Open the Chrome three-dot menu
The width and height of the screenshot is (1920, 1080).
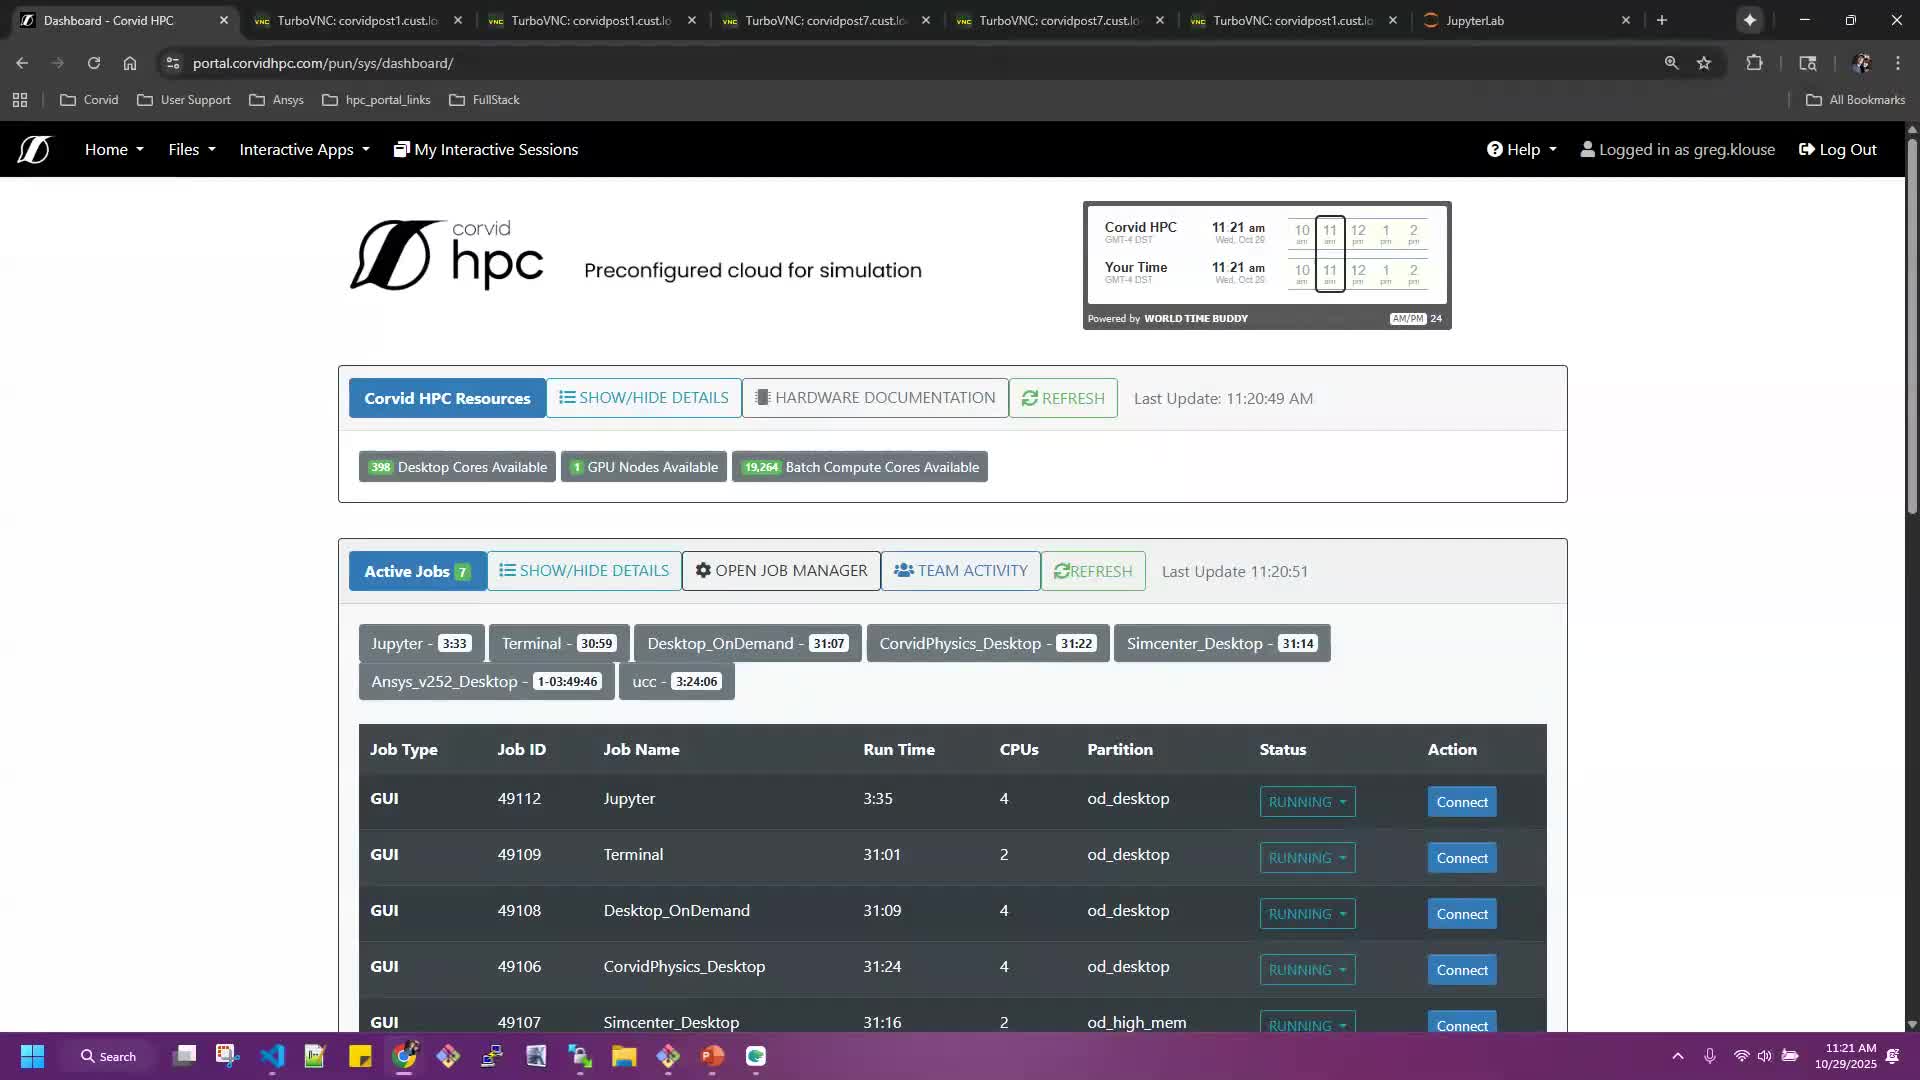click(x=1898, y=63)
